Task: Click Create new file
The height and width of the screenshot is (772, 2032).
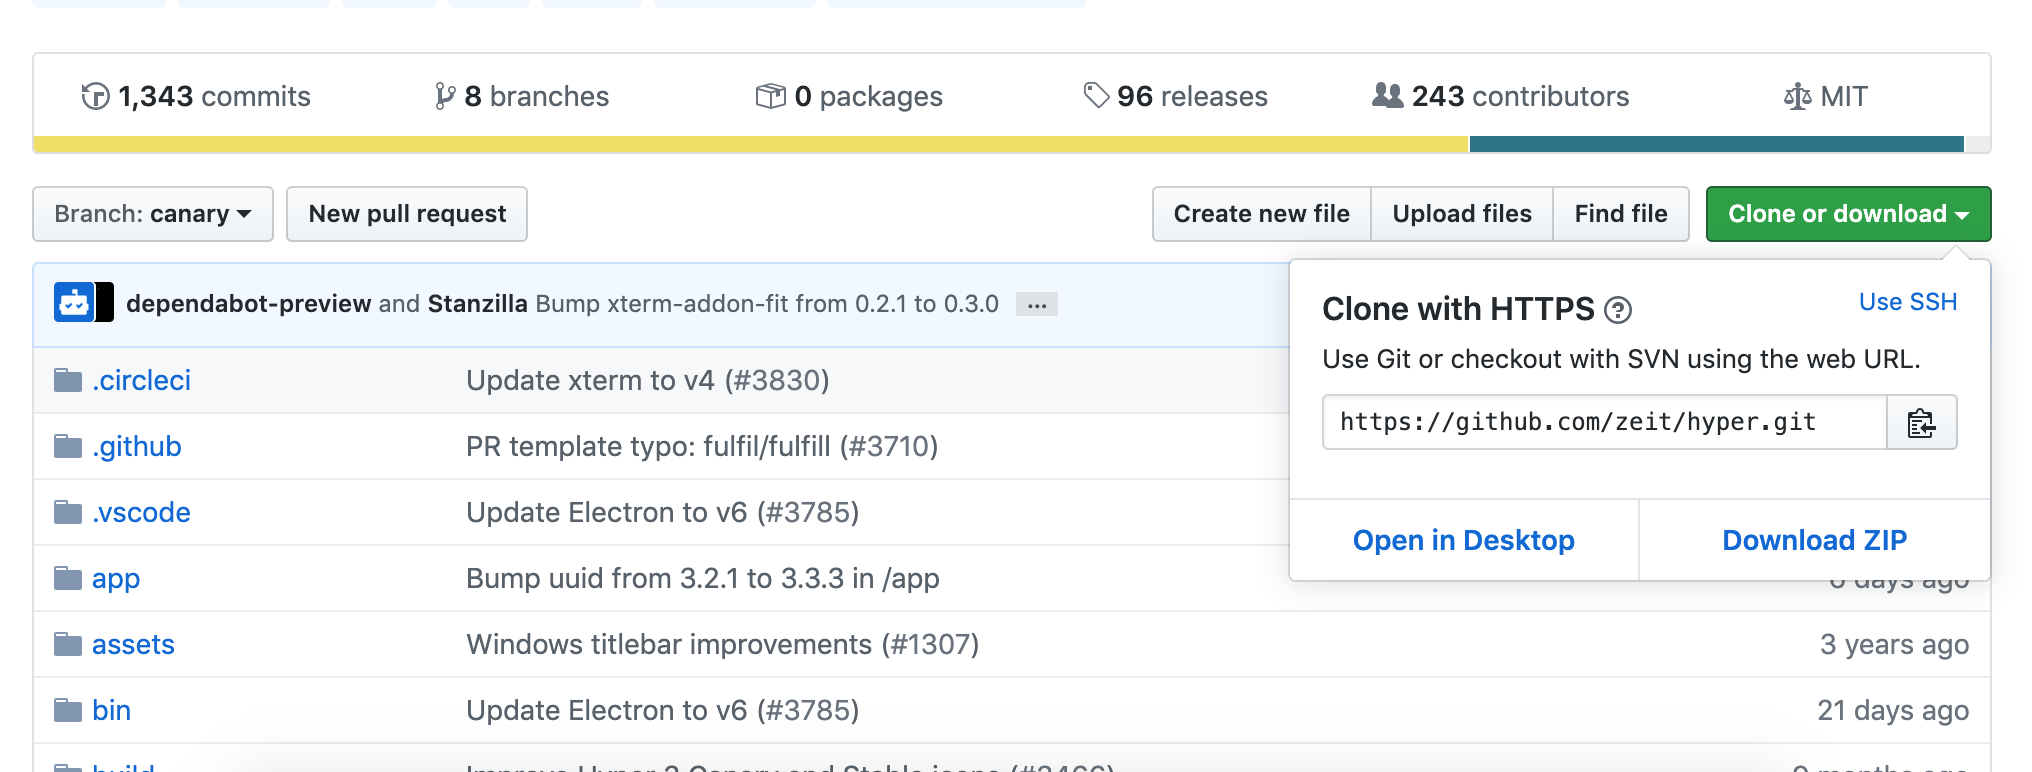Action: 1262,214
